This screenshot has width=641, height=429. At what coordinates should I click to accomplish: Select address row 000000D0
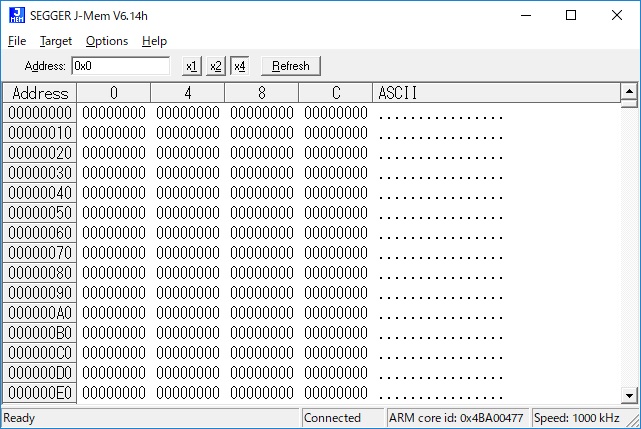tap(40, 373)
